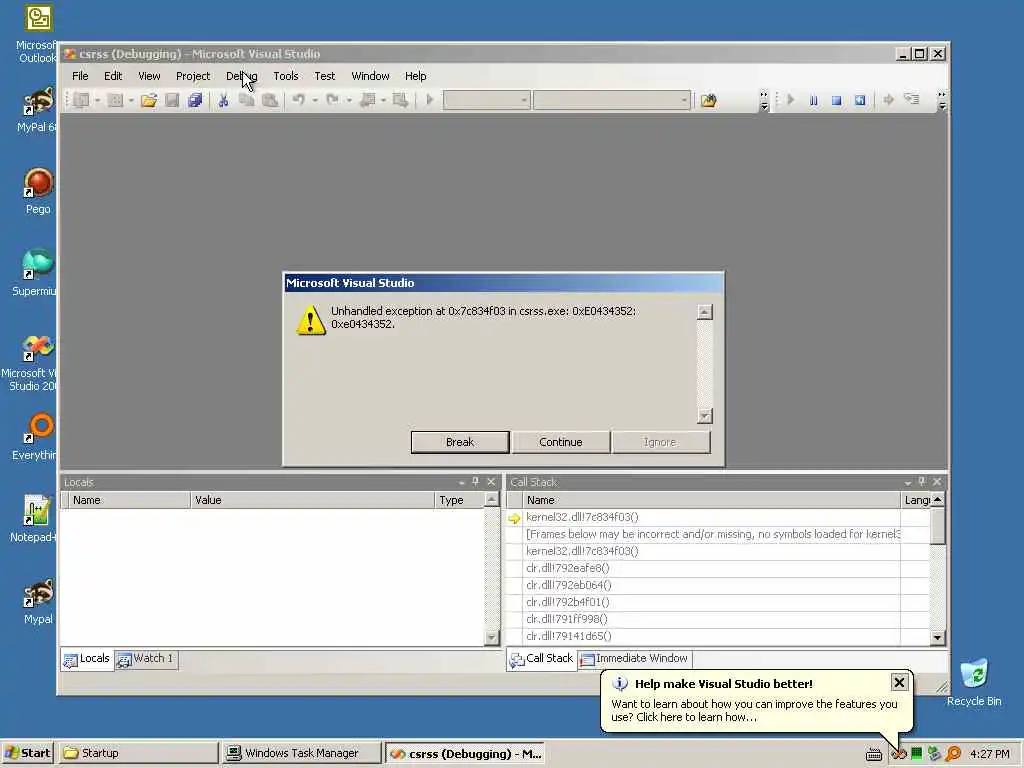Select the Call Stack tab
1024x768 pixels.
pos(541,659)
